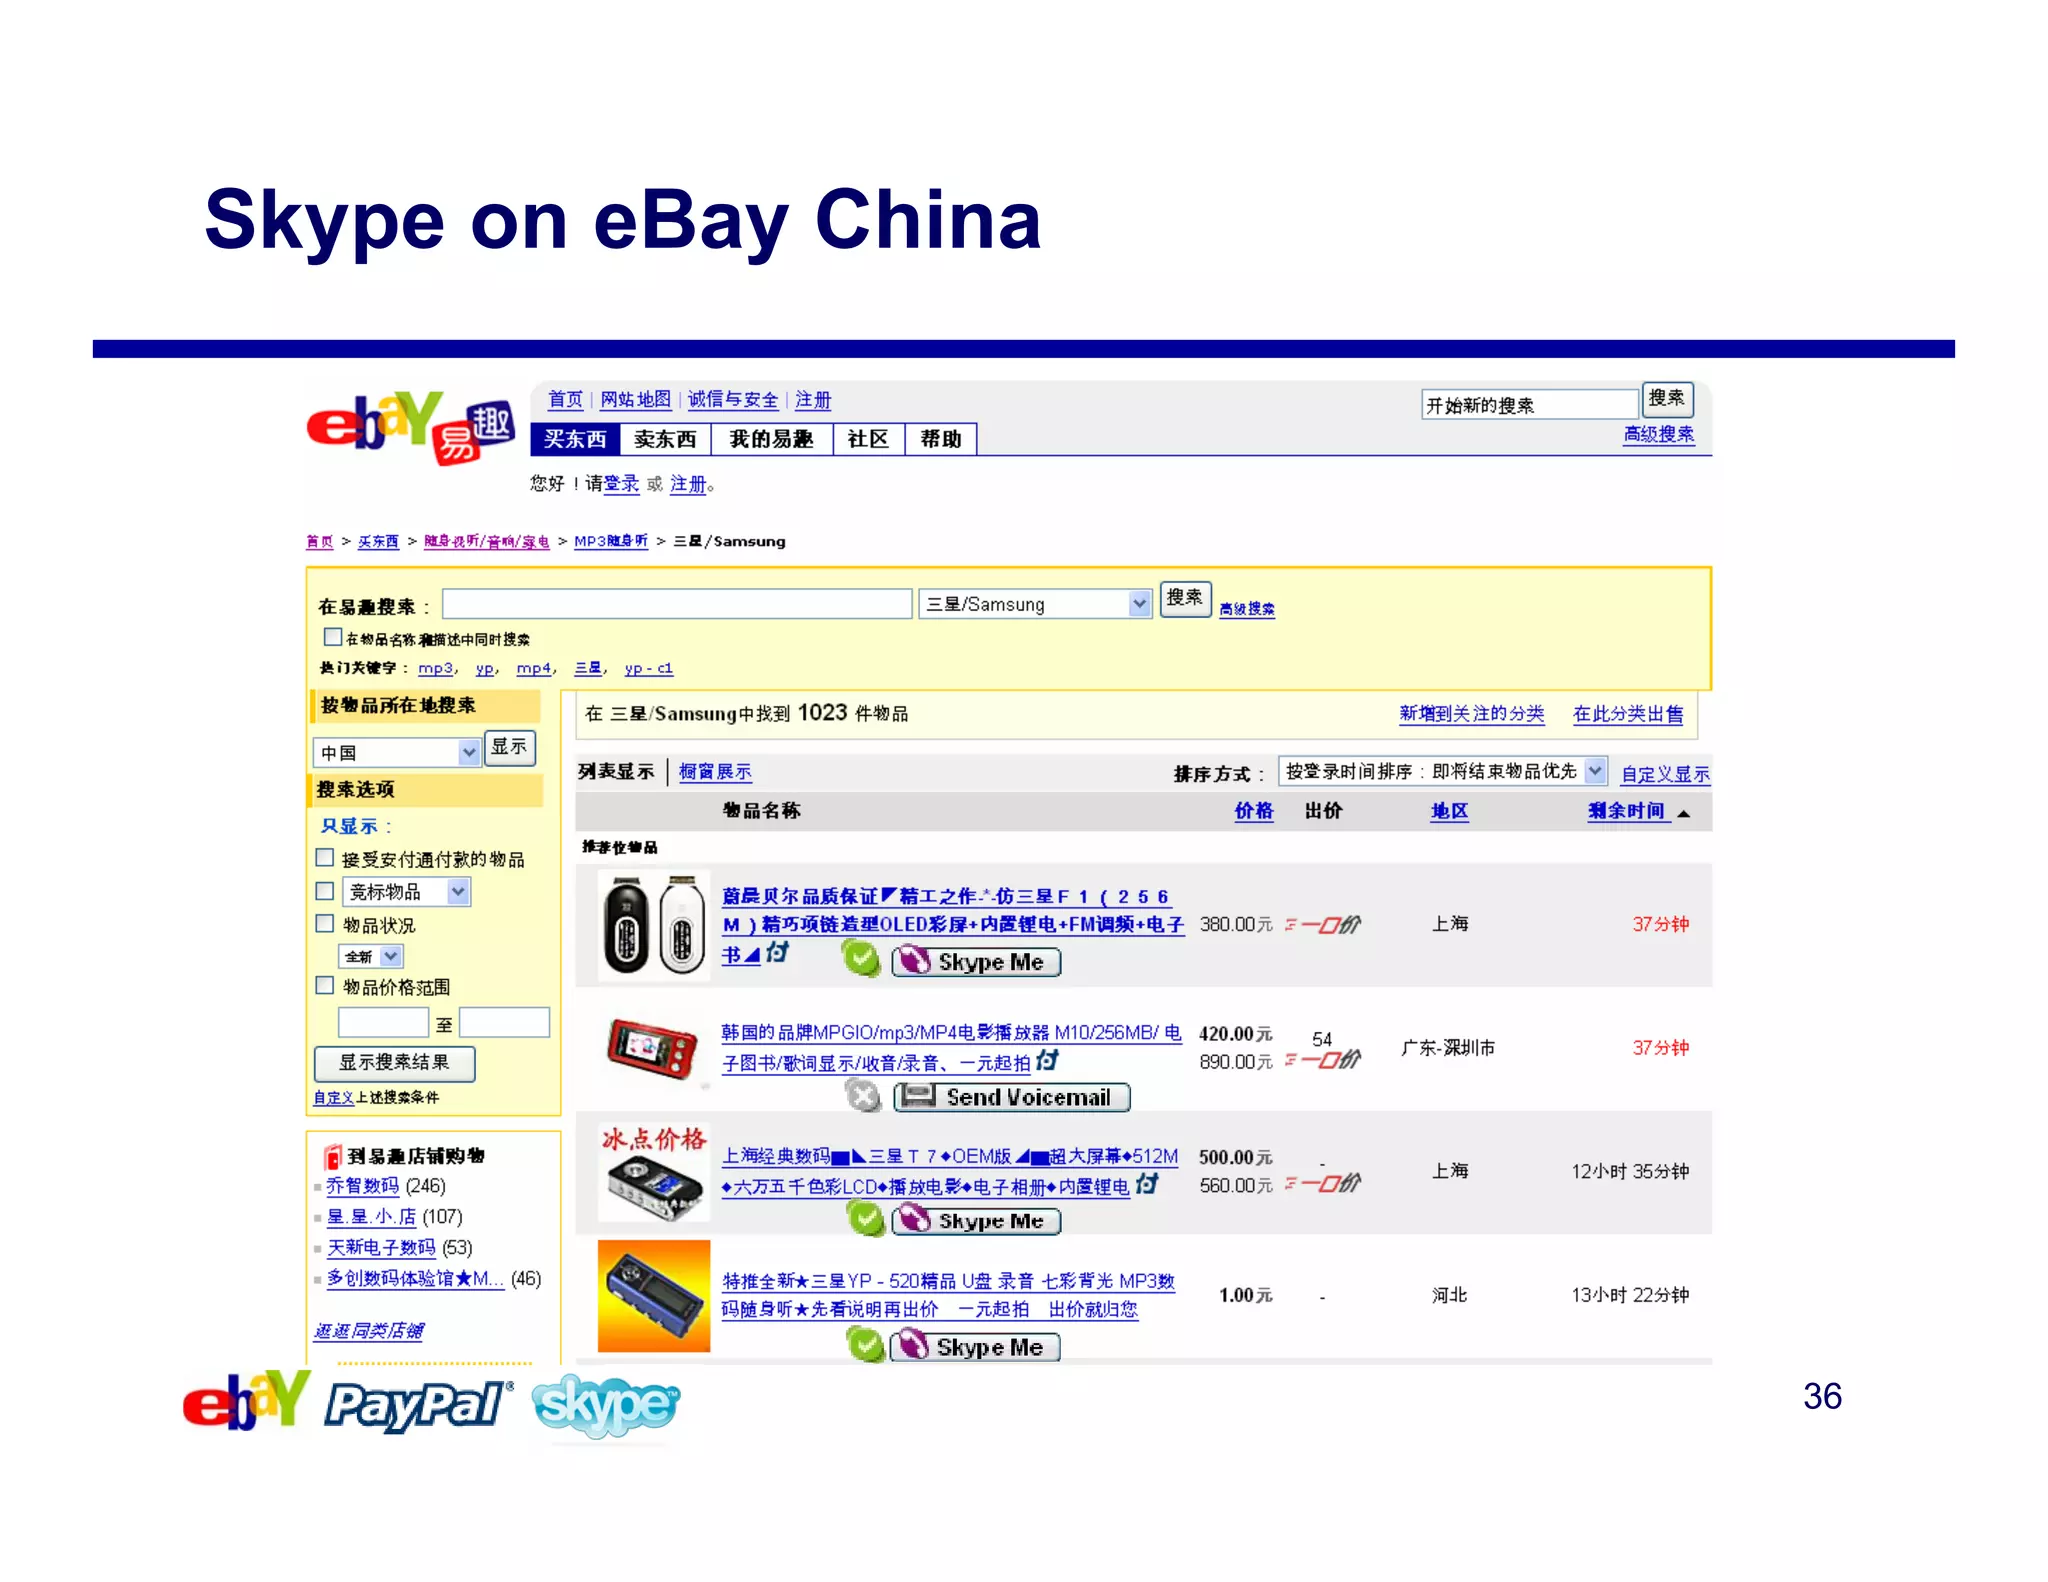The height and width of the screenshot is (1582, 2048).
Task: Click the red 一口价 icon on first listing
Action: (x=1323, y=925)
